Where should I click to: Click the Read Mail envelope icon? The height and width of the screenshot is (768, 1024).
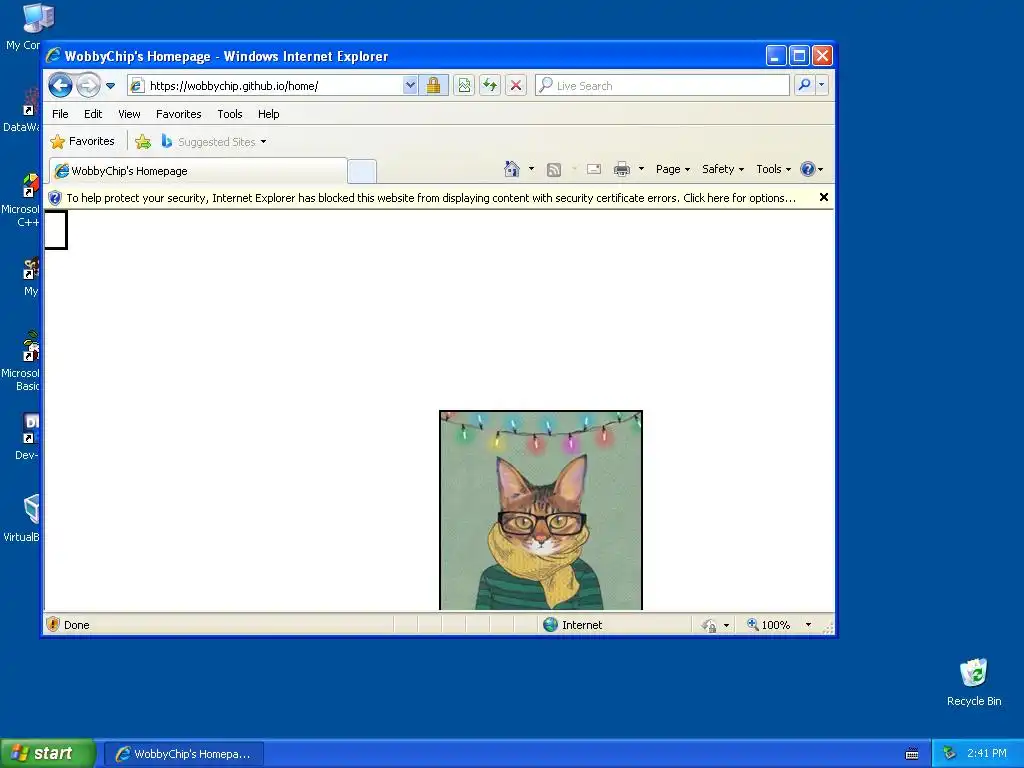(594, 169)
